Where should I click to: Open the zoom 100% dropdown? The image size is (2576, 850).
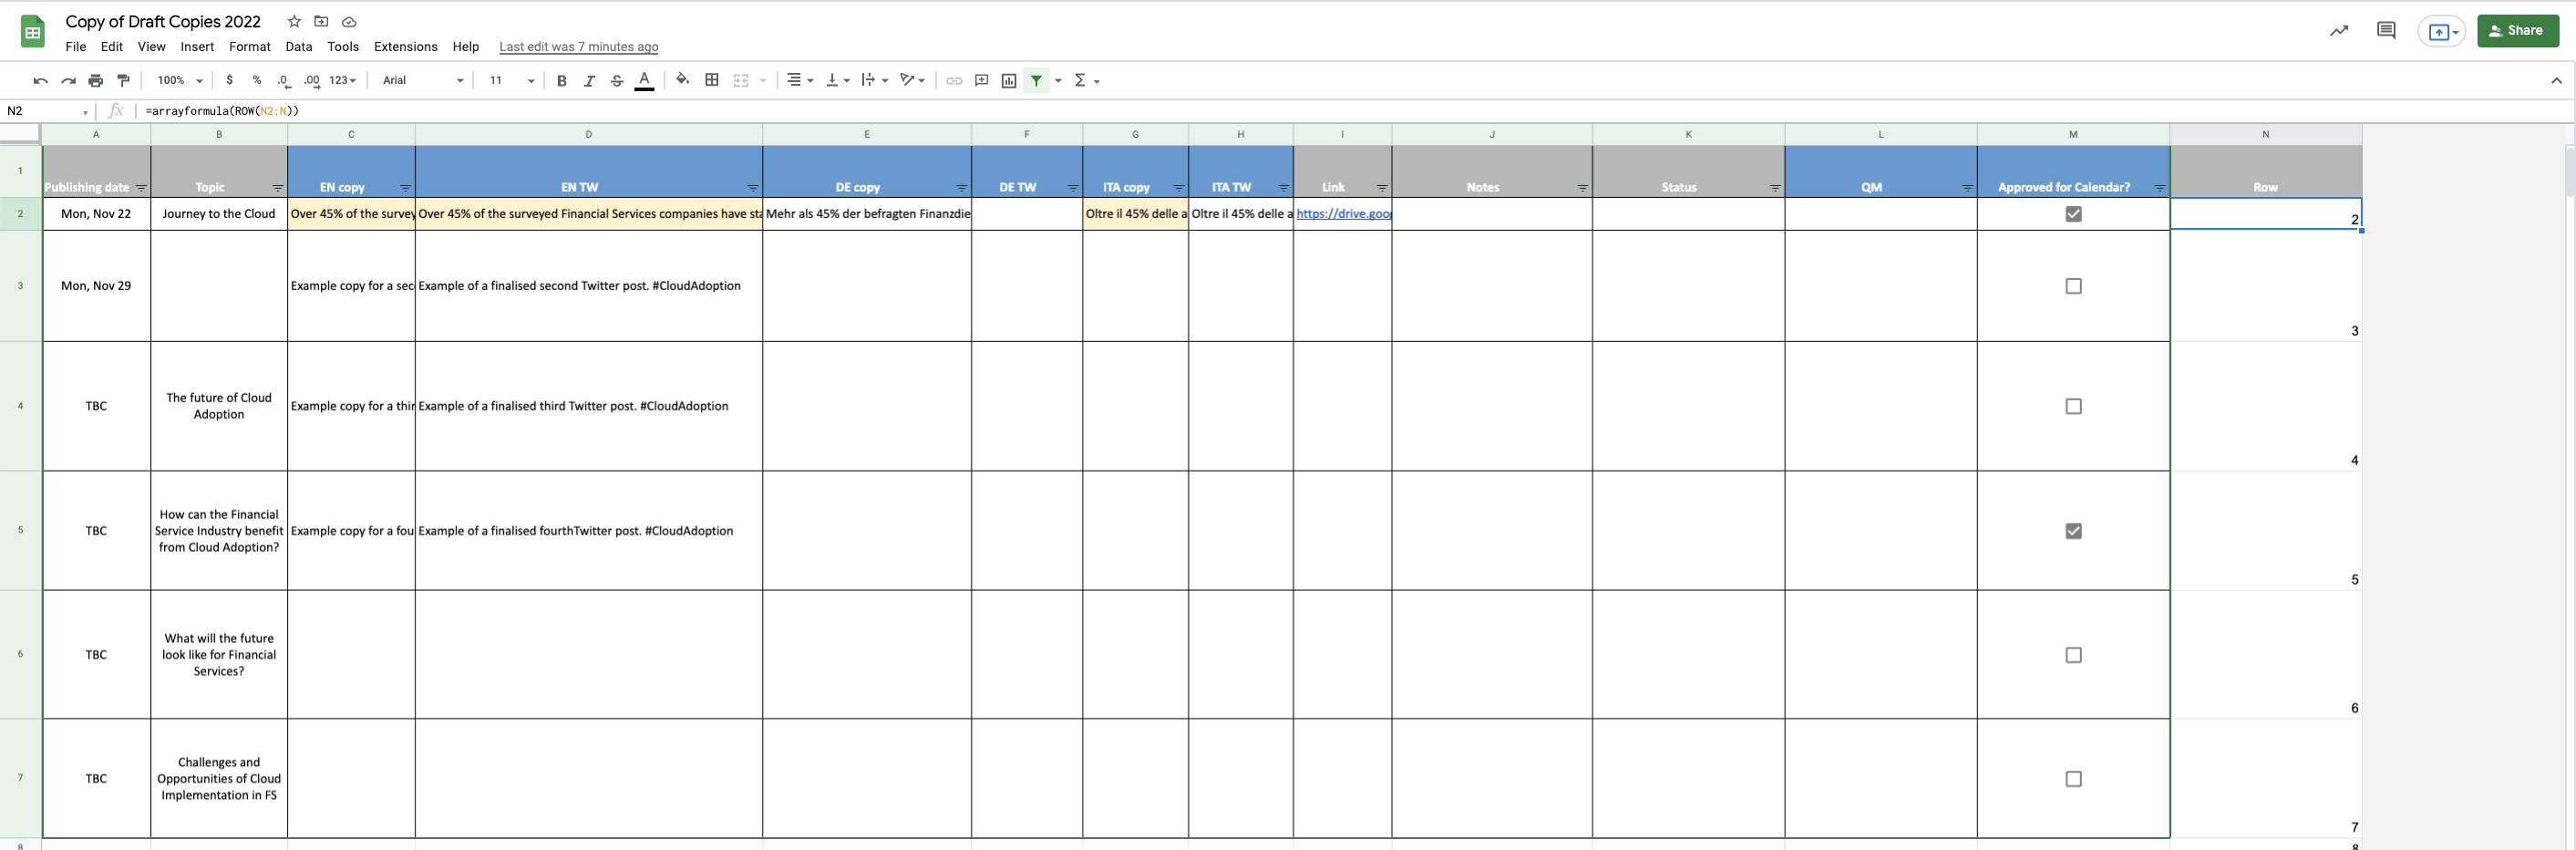[x=180, y=81]
